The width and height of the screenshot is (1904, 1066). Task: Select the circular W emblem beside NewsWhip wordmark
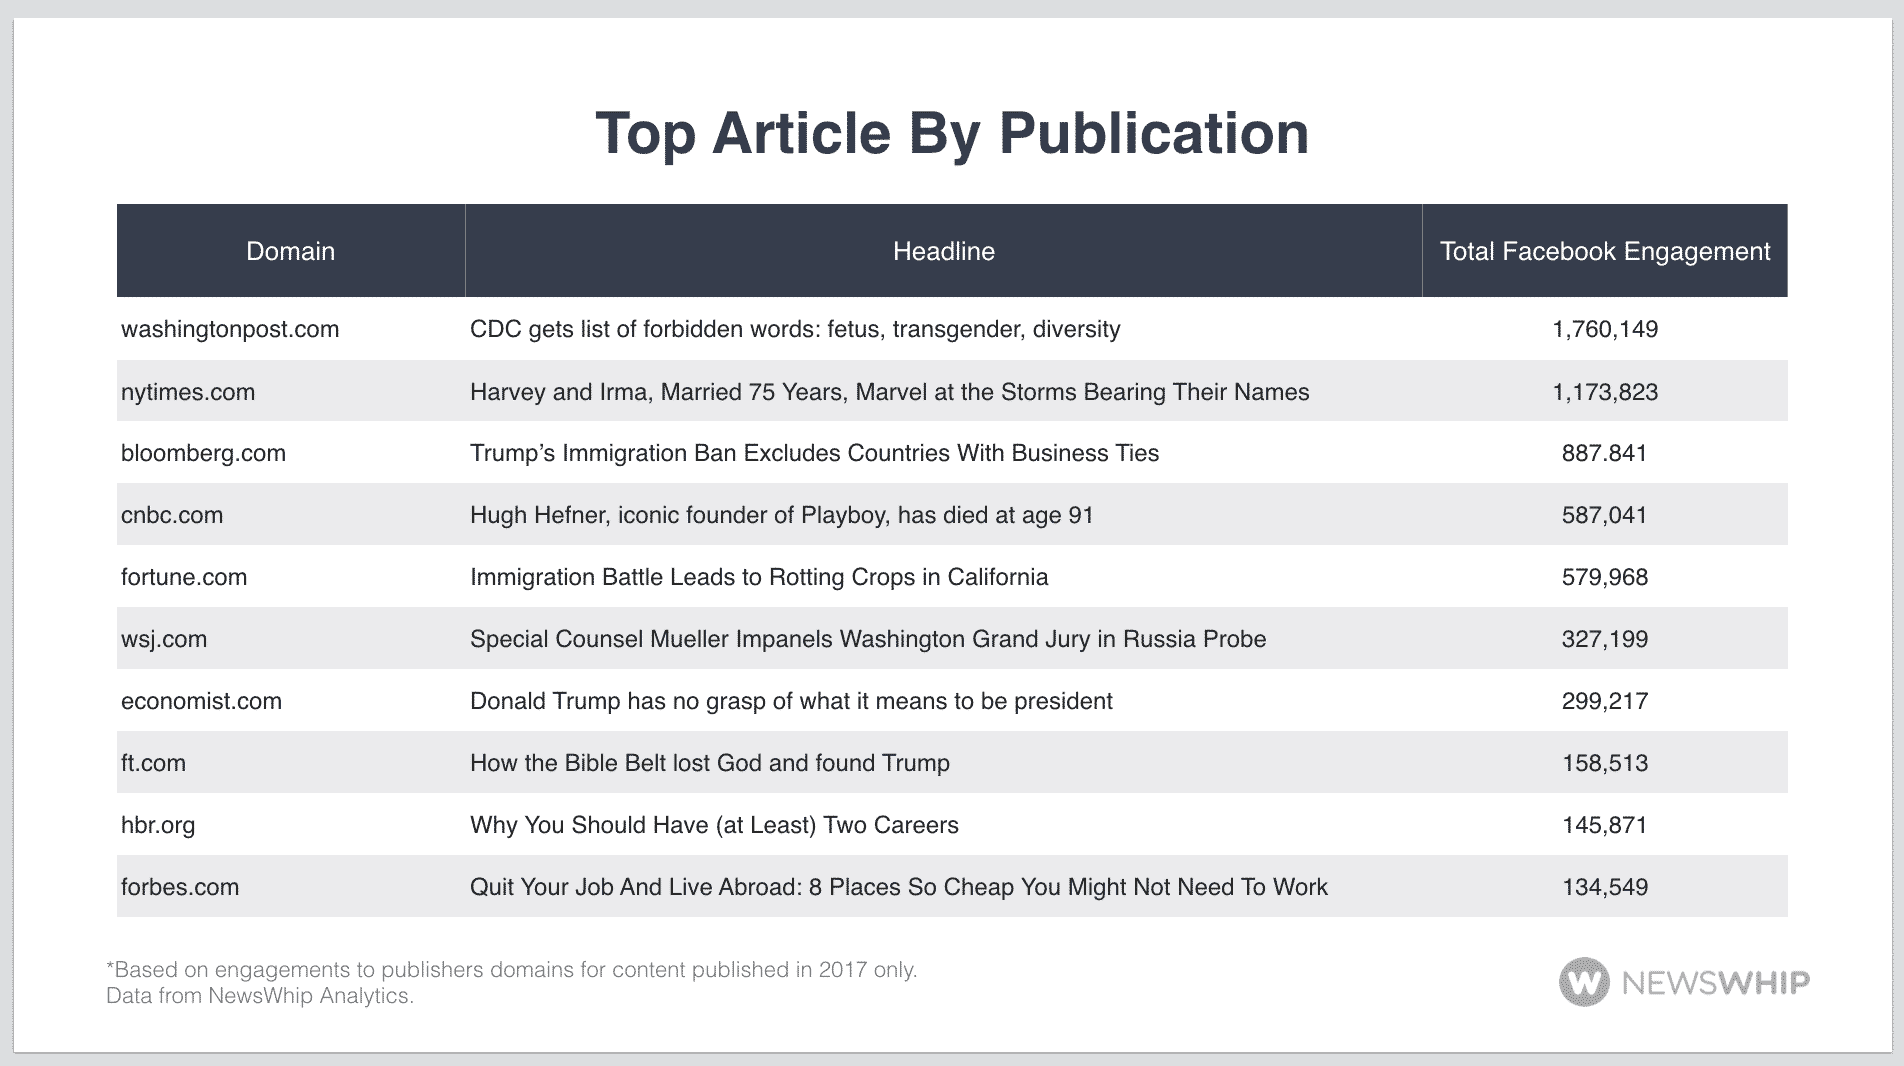click(1586, 983)
